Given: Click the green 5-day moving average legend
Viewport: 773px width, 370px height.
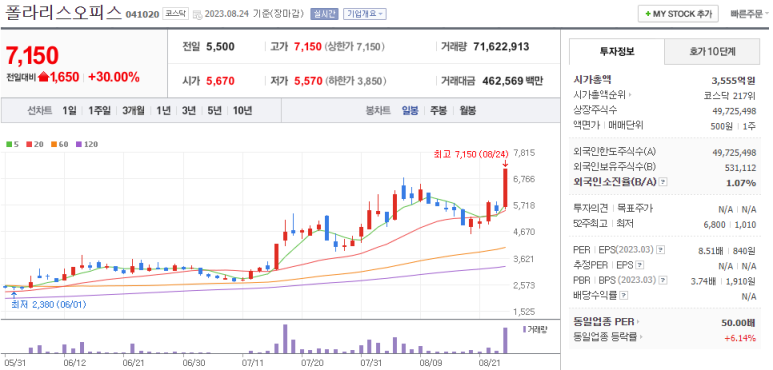Looking at the screenshot, I should (12, 144).
